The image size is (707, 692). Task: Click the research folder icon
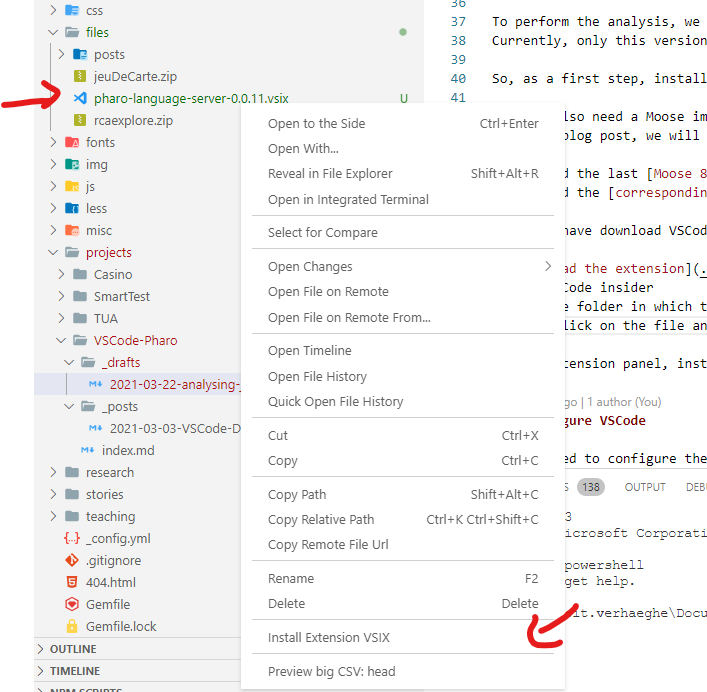click(x=72, y=472)
